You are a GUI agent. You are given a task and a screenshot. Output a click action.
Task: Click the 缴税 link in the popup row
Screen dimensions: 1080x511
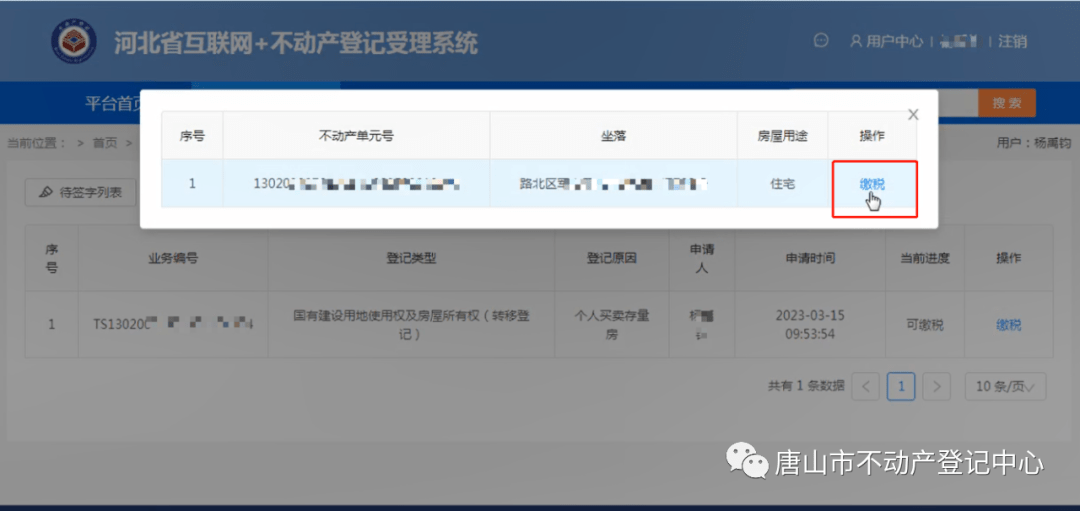click(871, 184)
